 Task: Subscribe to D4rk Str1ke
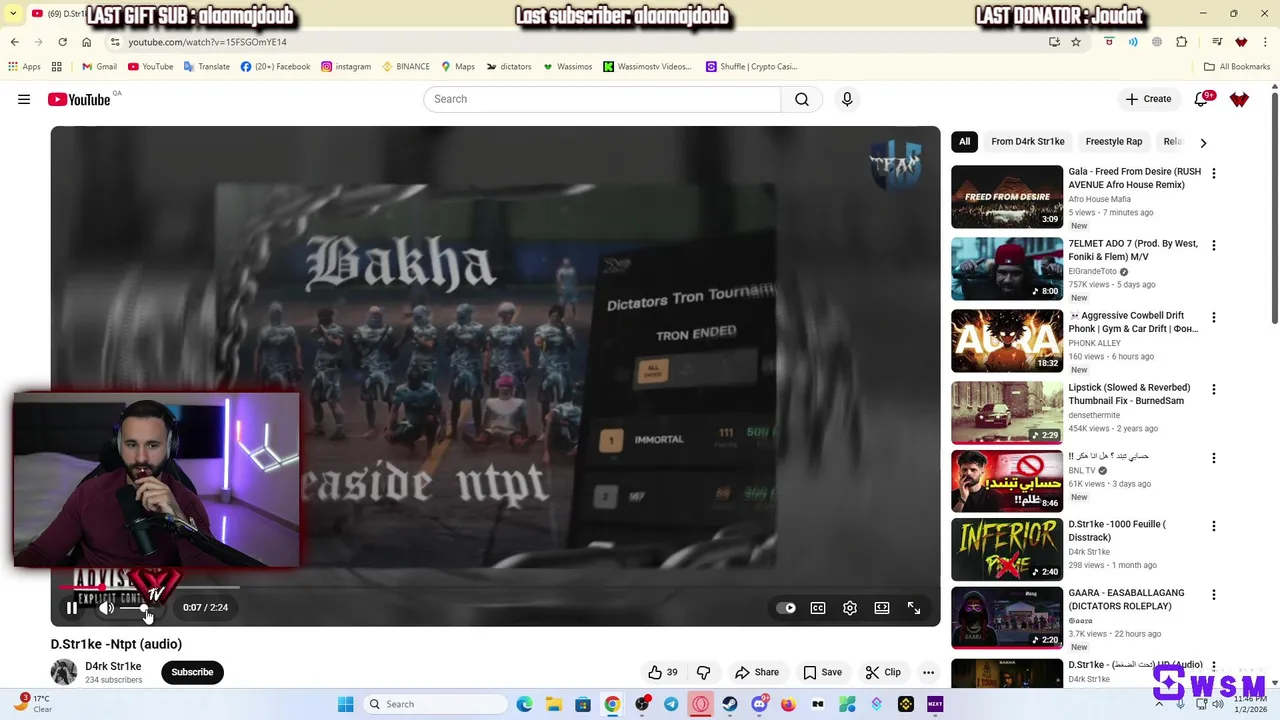[x=192, y=672]
